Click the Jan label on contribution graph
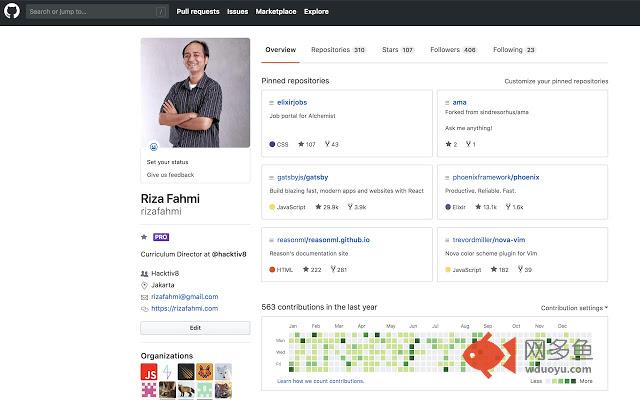 click(x=293, y=326)
